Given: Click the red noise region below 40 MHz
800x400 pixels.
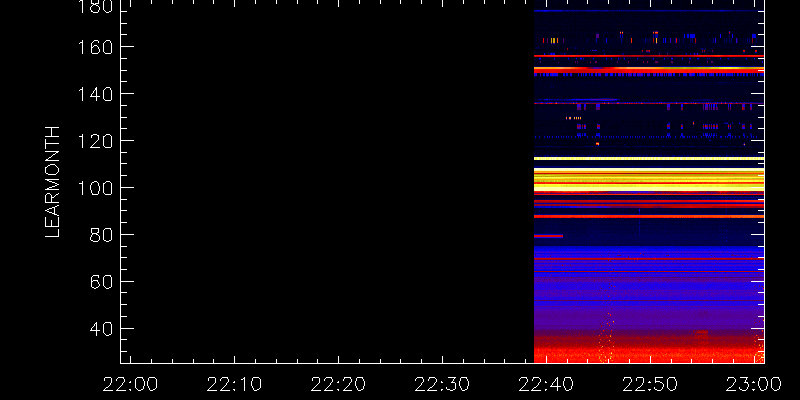Looking at the screenshot, I should pos(649,347).
